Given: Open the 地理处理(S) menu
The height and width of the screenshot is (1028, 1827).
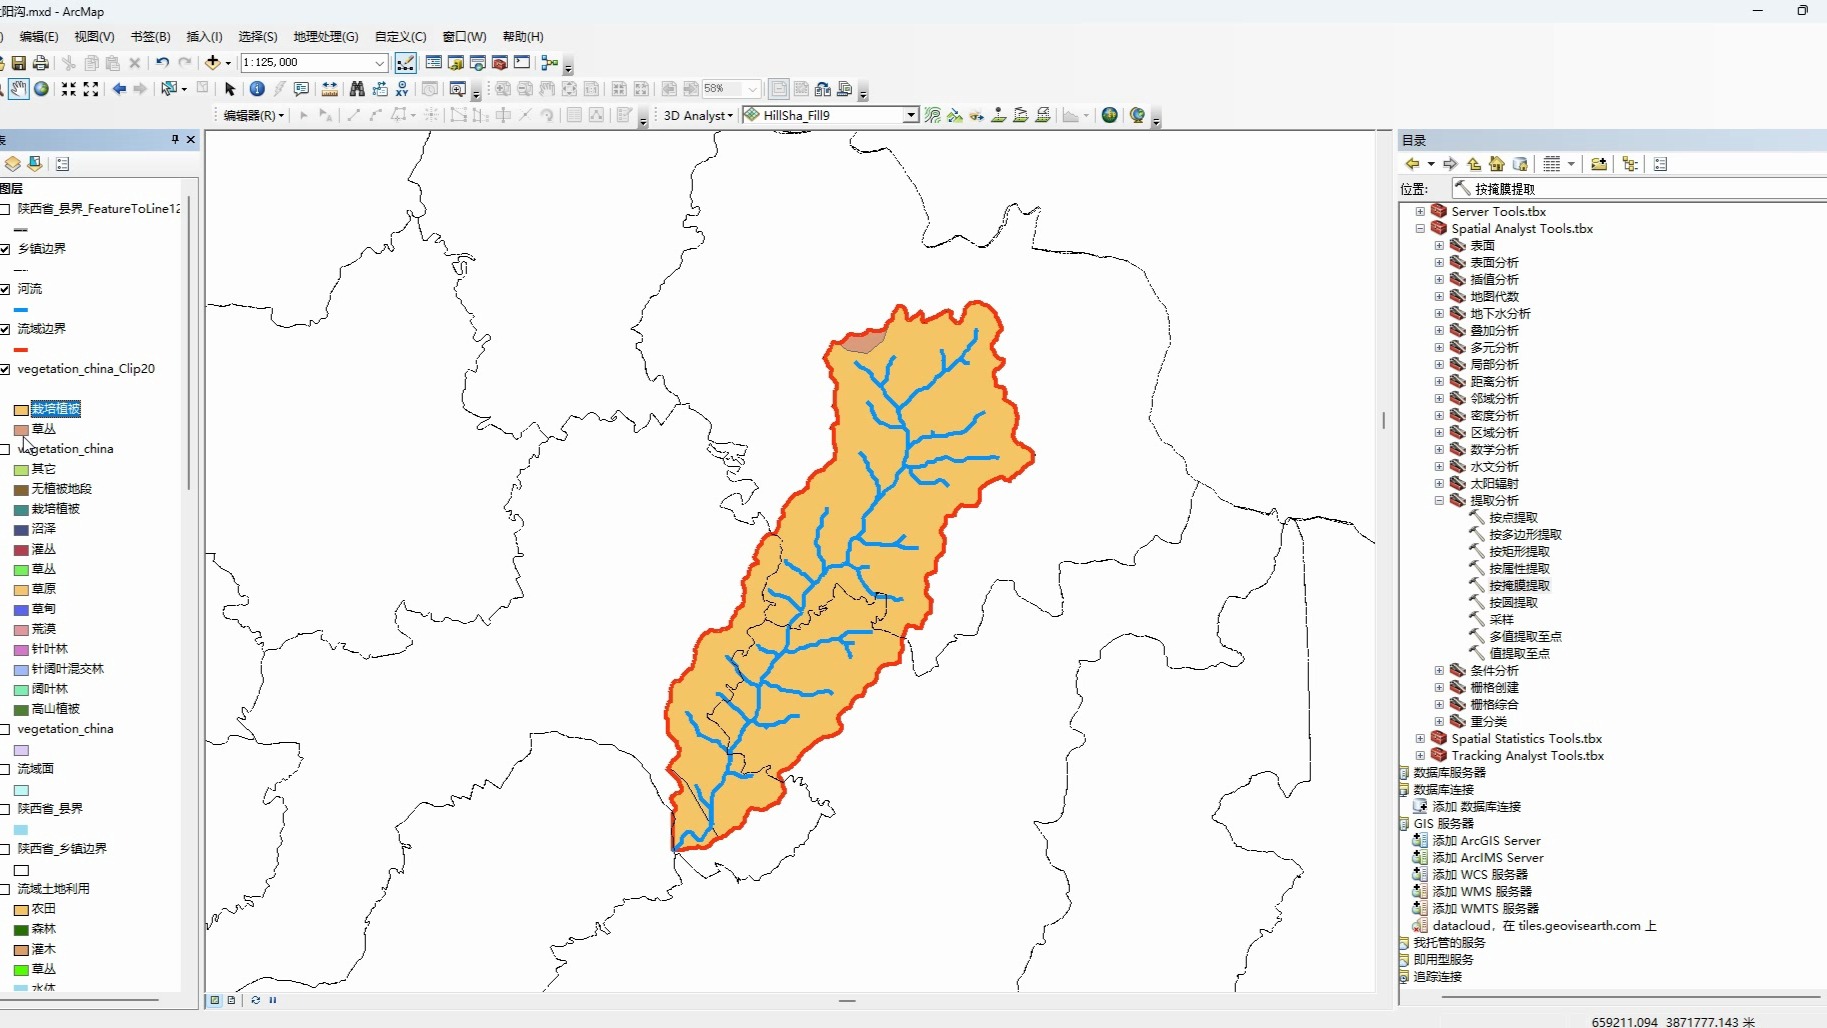Looking at the screenshot, I should pos(324,36).
